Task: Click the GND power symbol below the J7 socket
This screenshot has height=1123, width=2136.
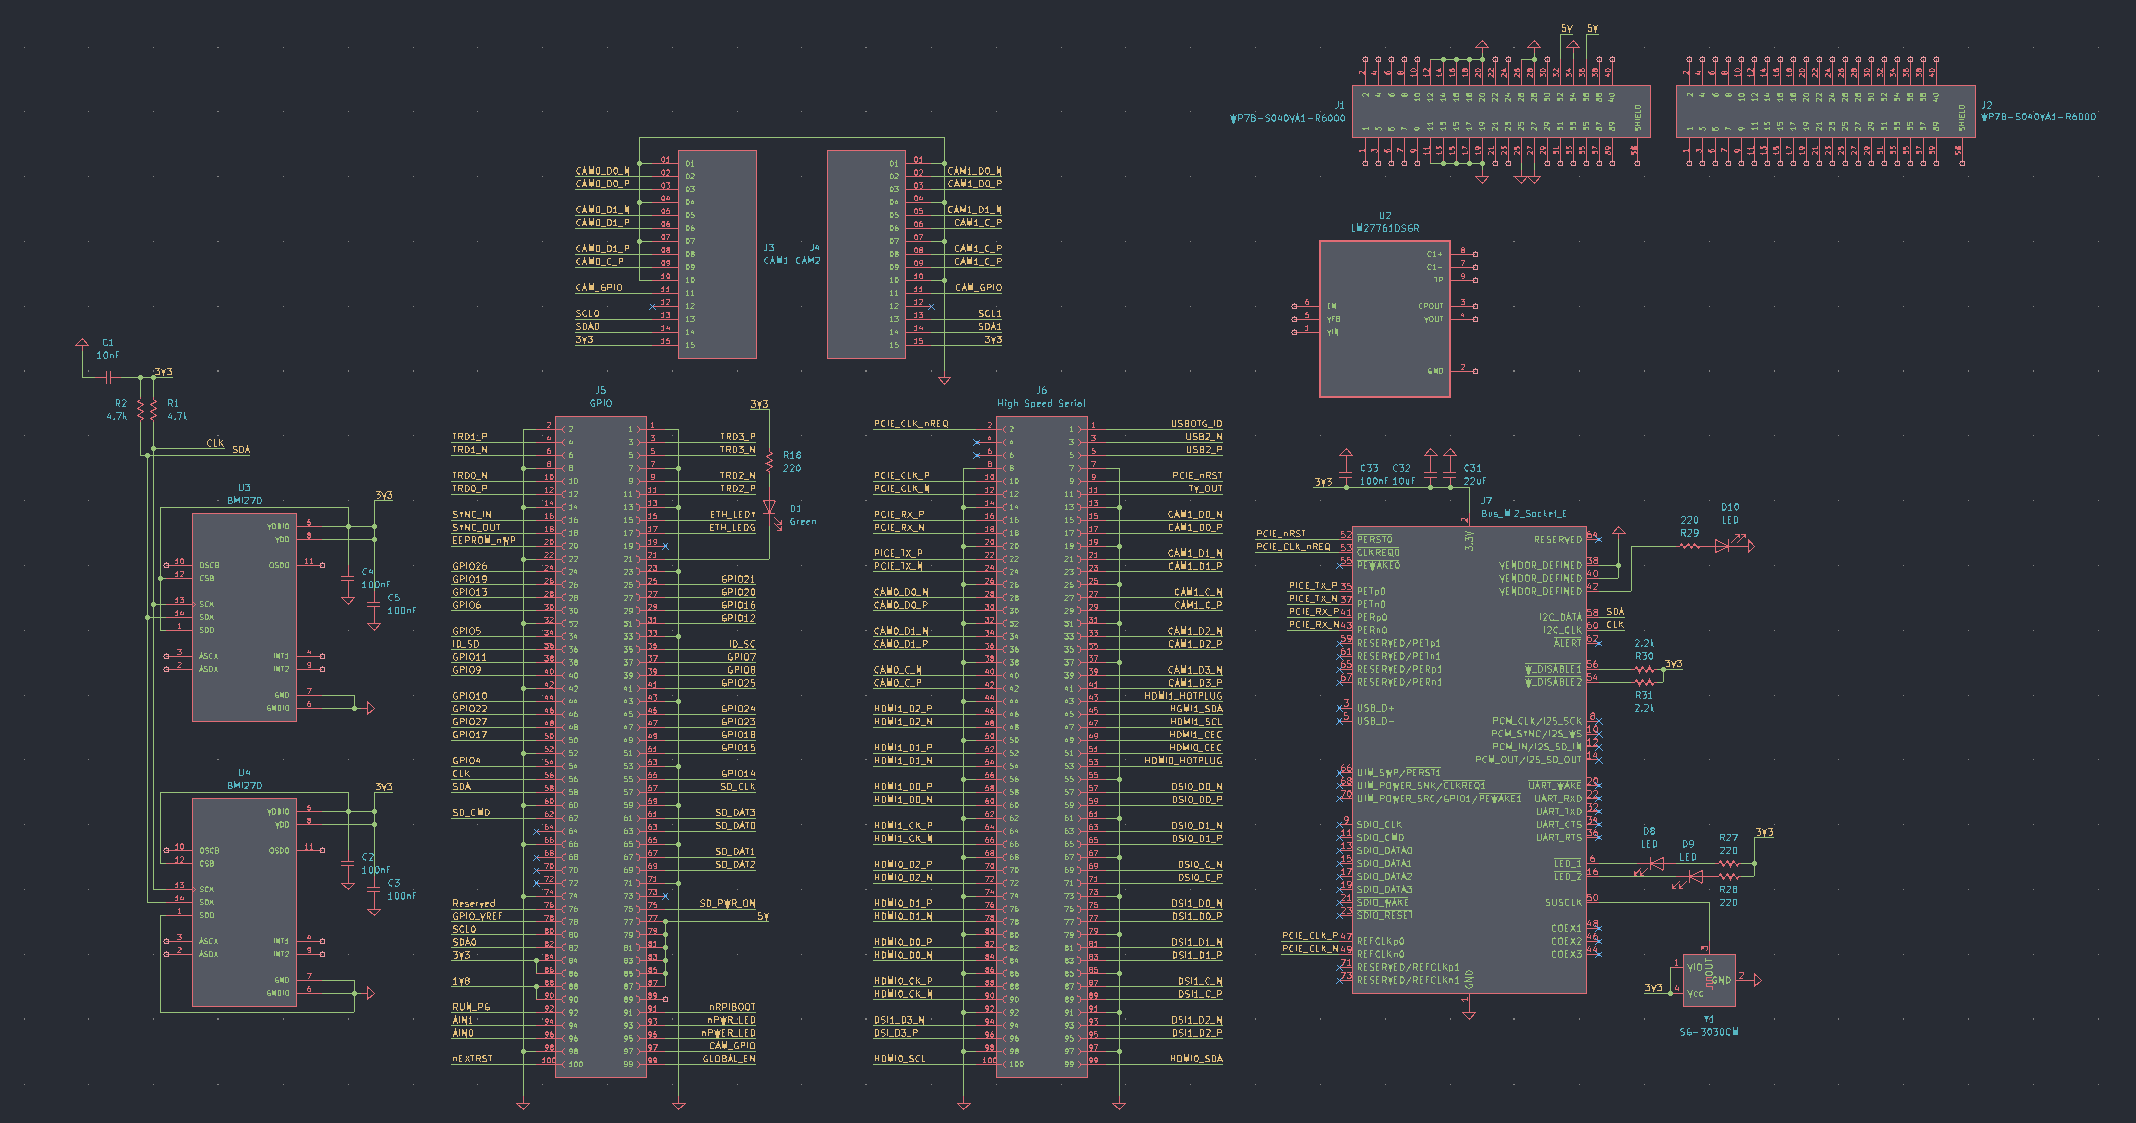Action: click(x=1468, y=1014)
